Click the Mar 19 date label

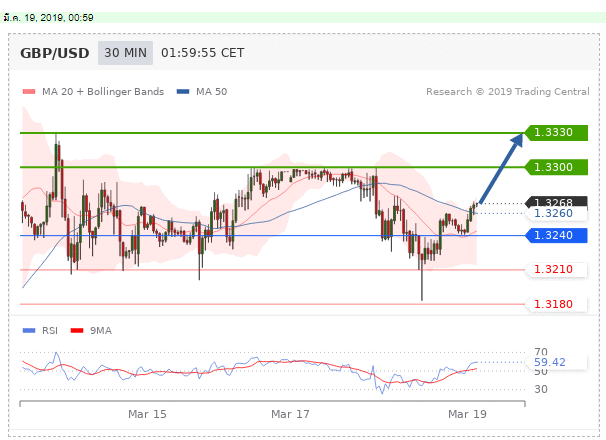(467, 414)
